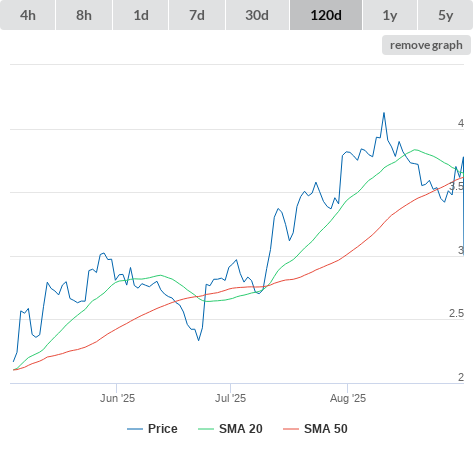The image size is (474, 455).
Task: Select the active 120d tab
Action: [326, 15]
